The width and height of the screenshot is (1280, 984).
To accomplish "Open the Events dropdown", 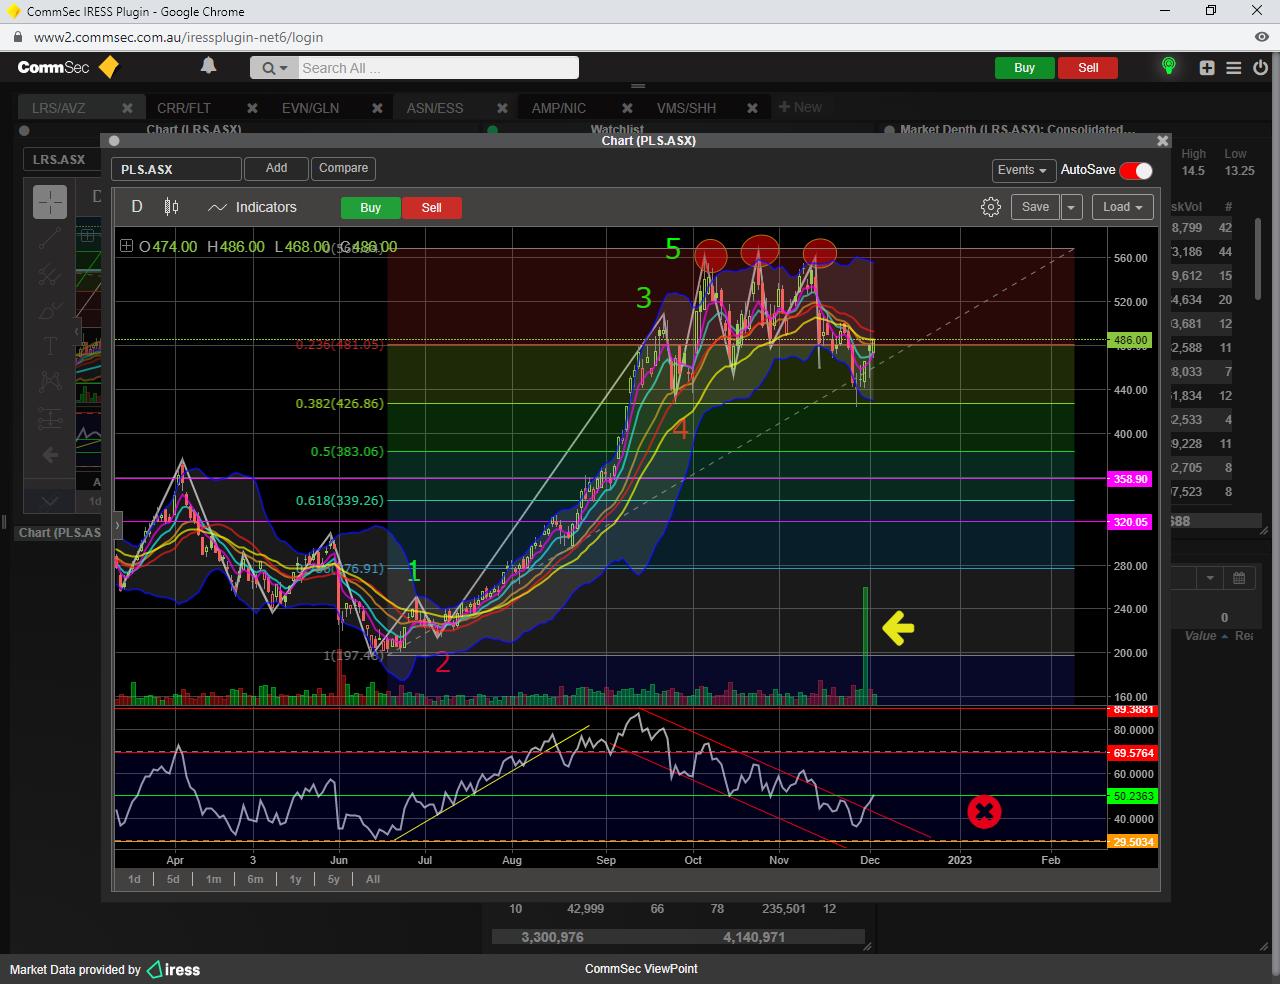I will pyautogui.click(x=1022, y=170).
